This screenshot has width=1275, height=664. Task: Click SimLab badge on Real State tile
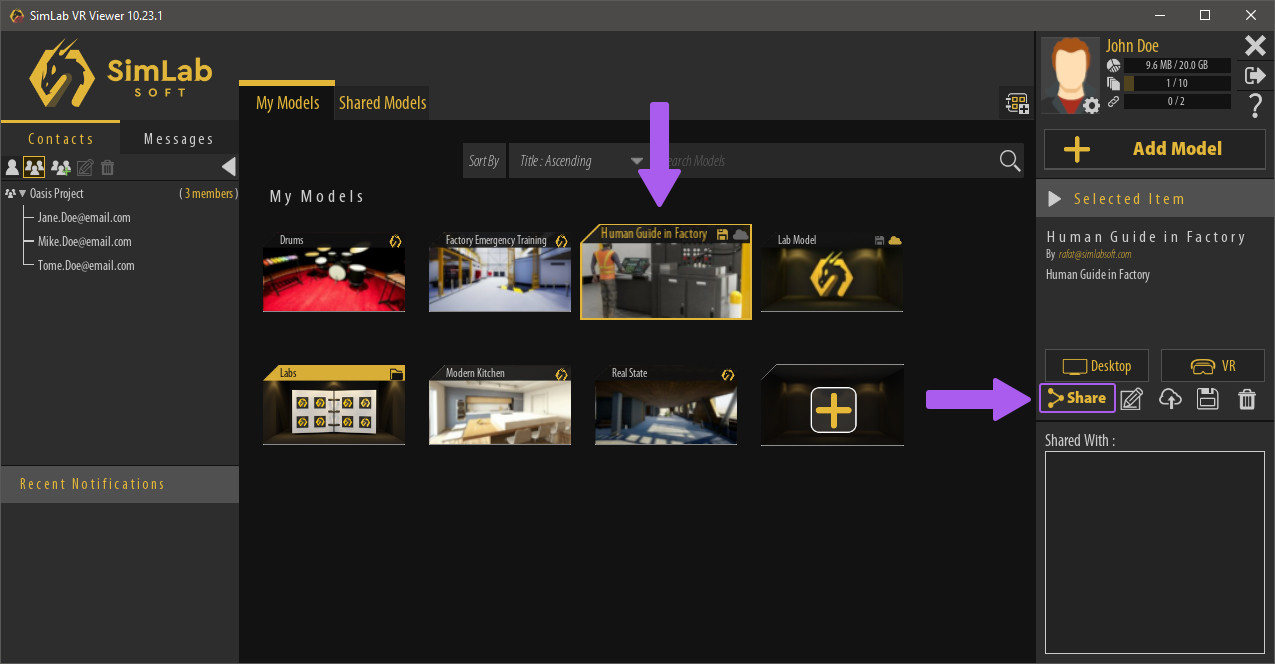click(x=728, y=374)
